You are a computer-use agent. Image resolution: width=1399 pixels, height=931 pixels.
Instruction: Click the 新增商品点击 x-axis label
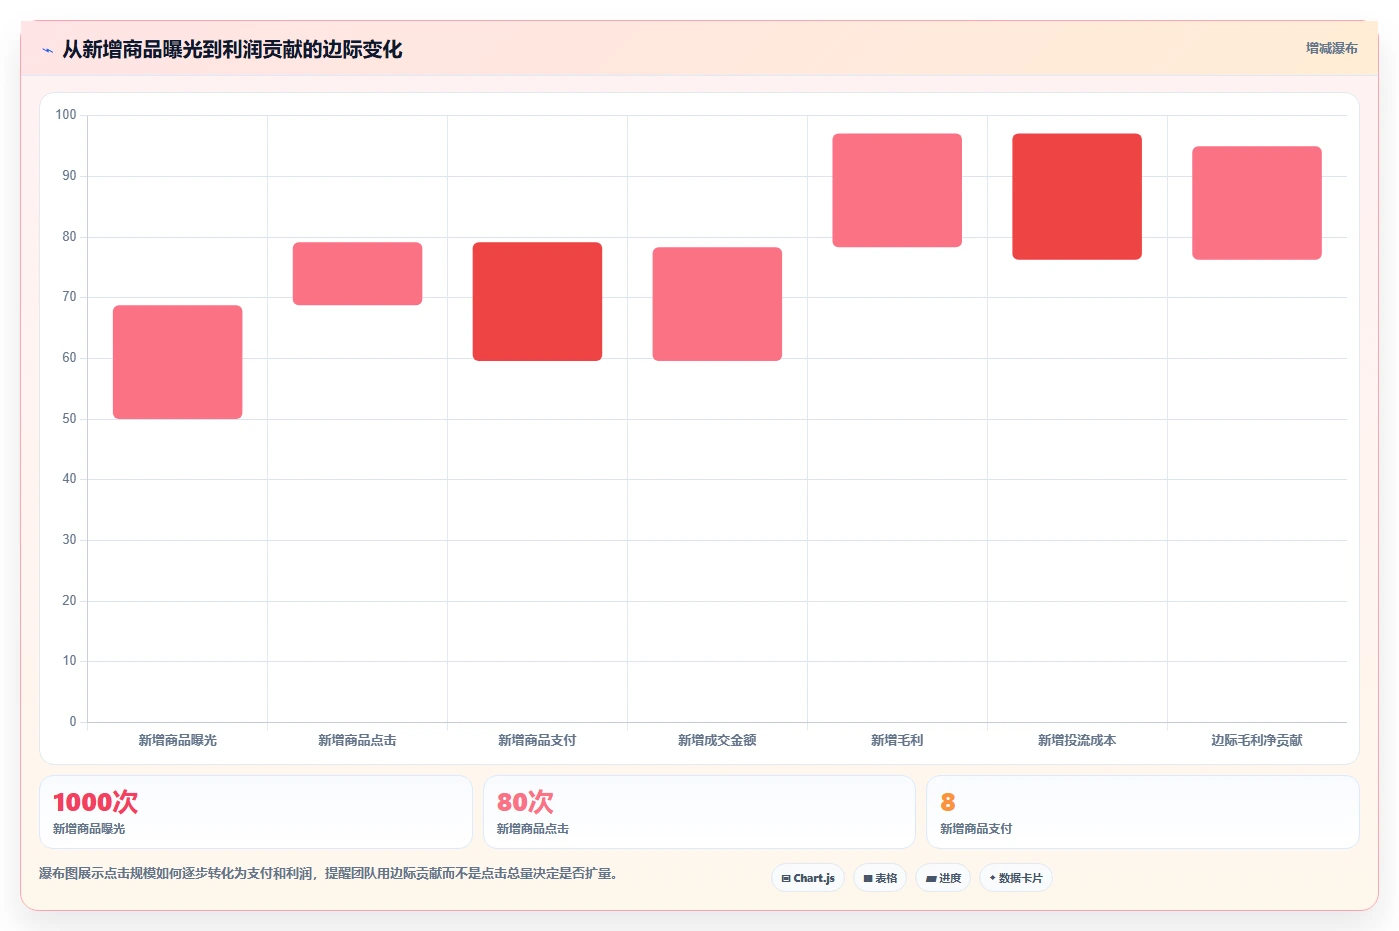coord(358,741)
